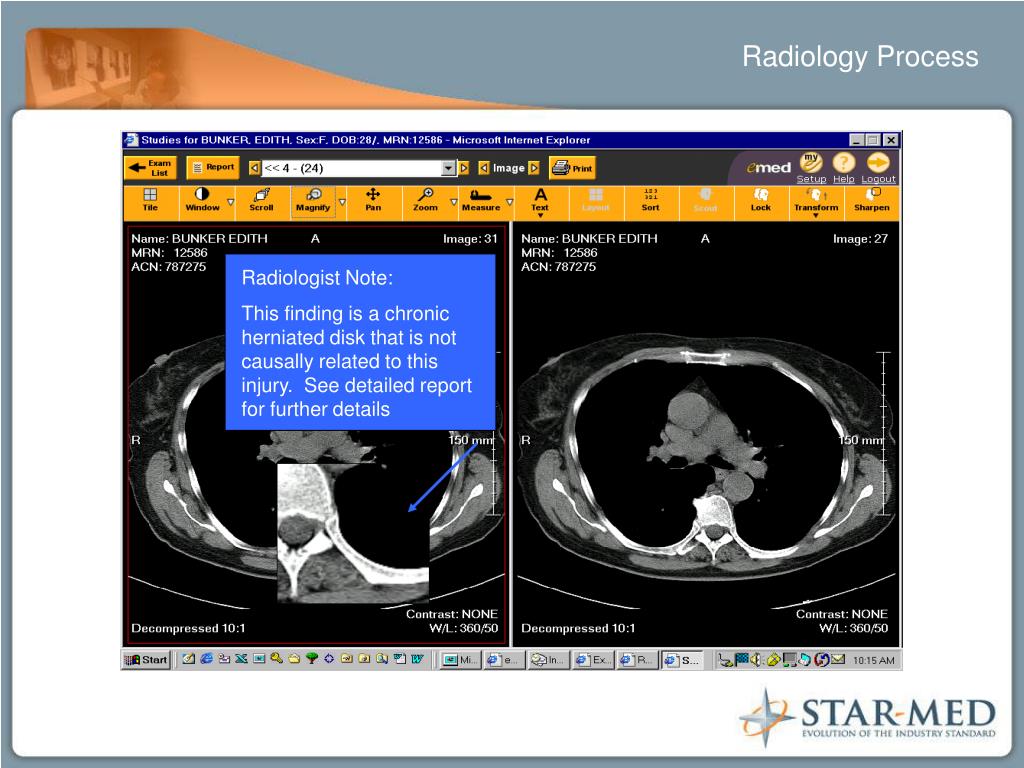Choose the Scroll tool

point(261,200)
